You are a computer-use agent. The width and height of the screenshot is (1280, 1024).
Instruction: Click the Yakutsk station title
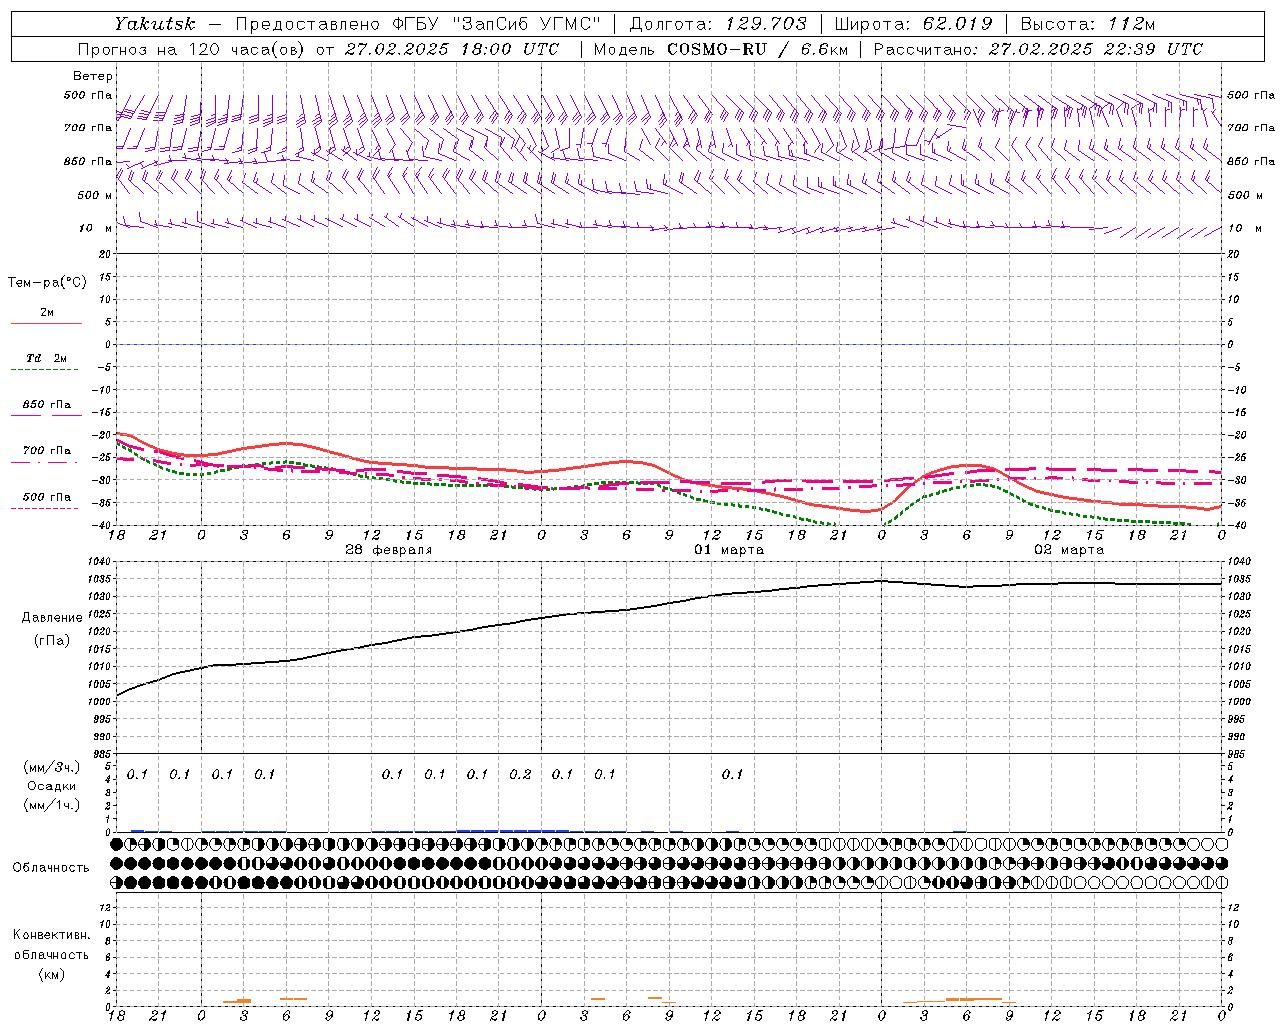154,24
